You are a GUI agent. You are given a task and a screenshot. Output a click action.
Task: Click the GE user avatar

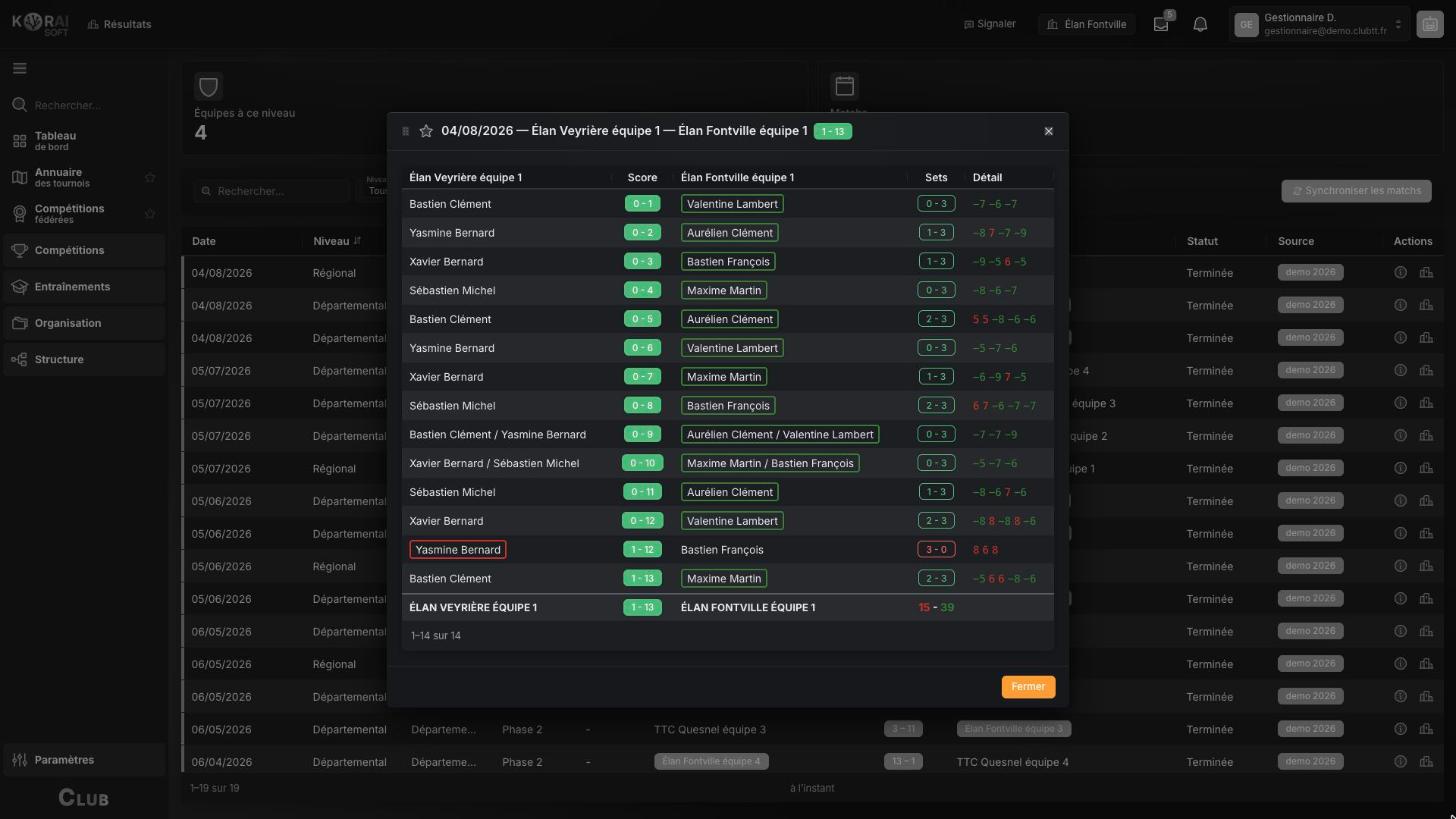[x=1246, y=25]
